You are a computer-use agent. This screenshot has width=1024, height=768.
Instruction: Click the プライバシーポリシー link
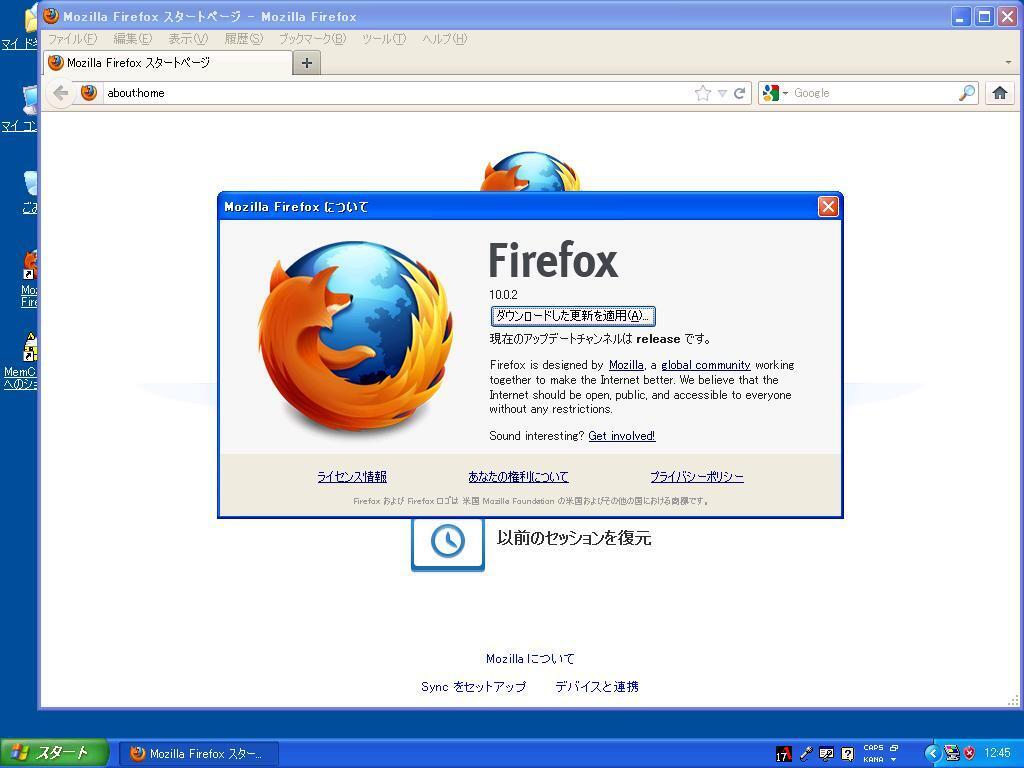click(696, 477)
